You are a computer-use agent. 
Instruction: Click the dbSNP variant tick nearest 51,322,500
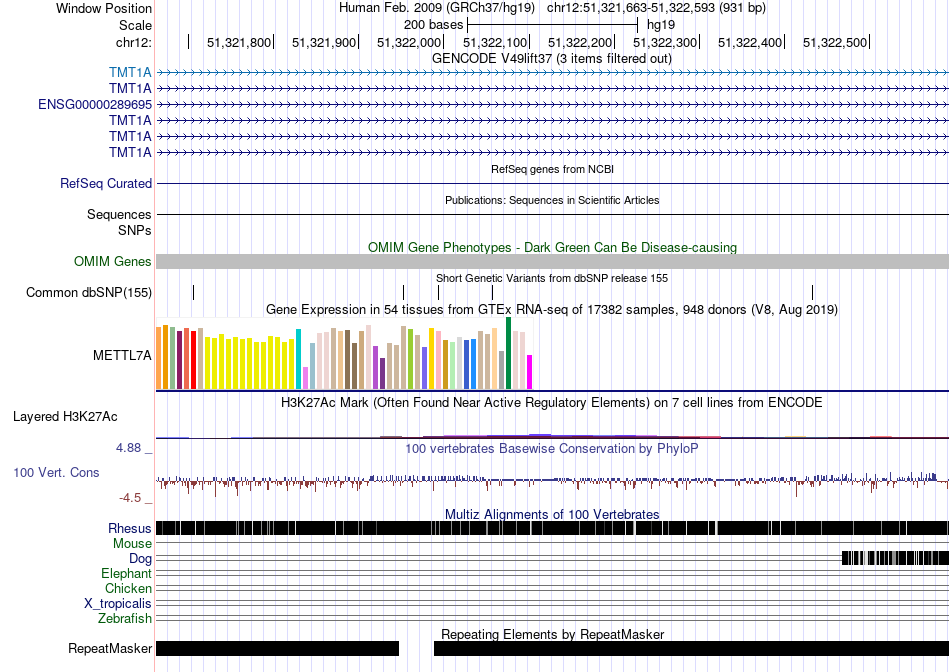click(812, 292)
